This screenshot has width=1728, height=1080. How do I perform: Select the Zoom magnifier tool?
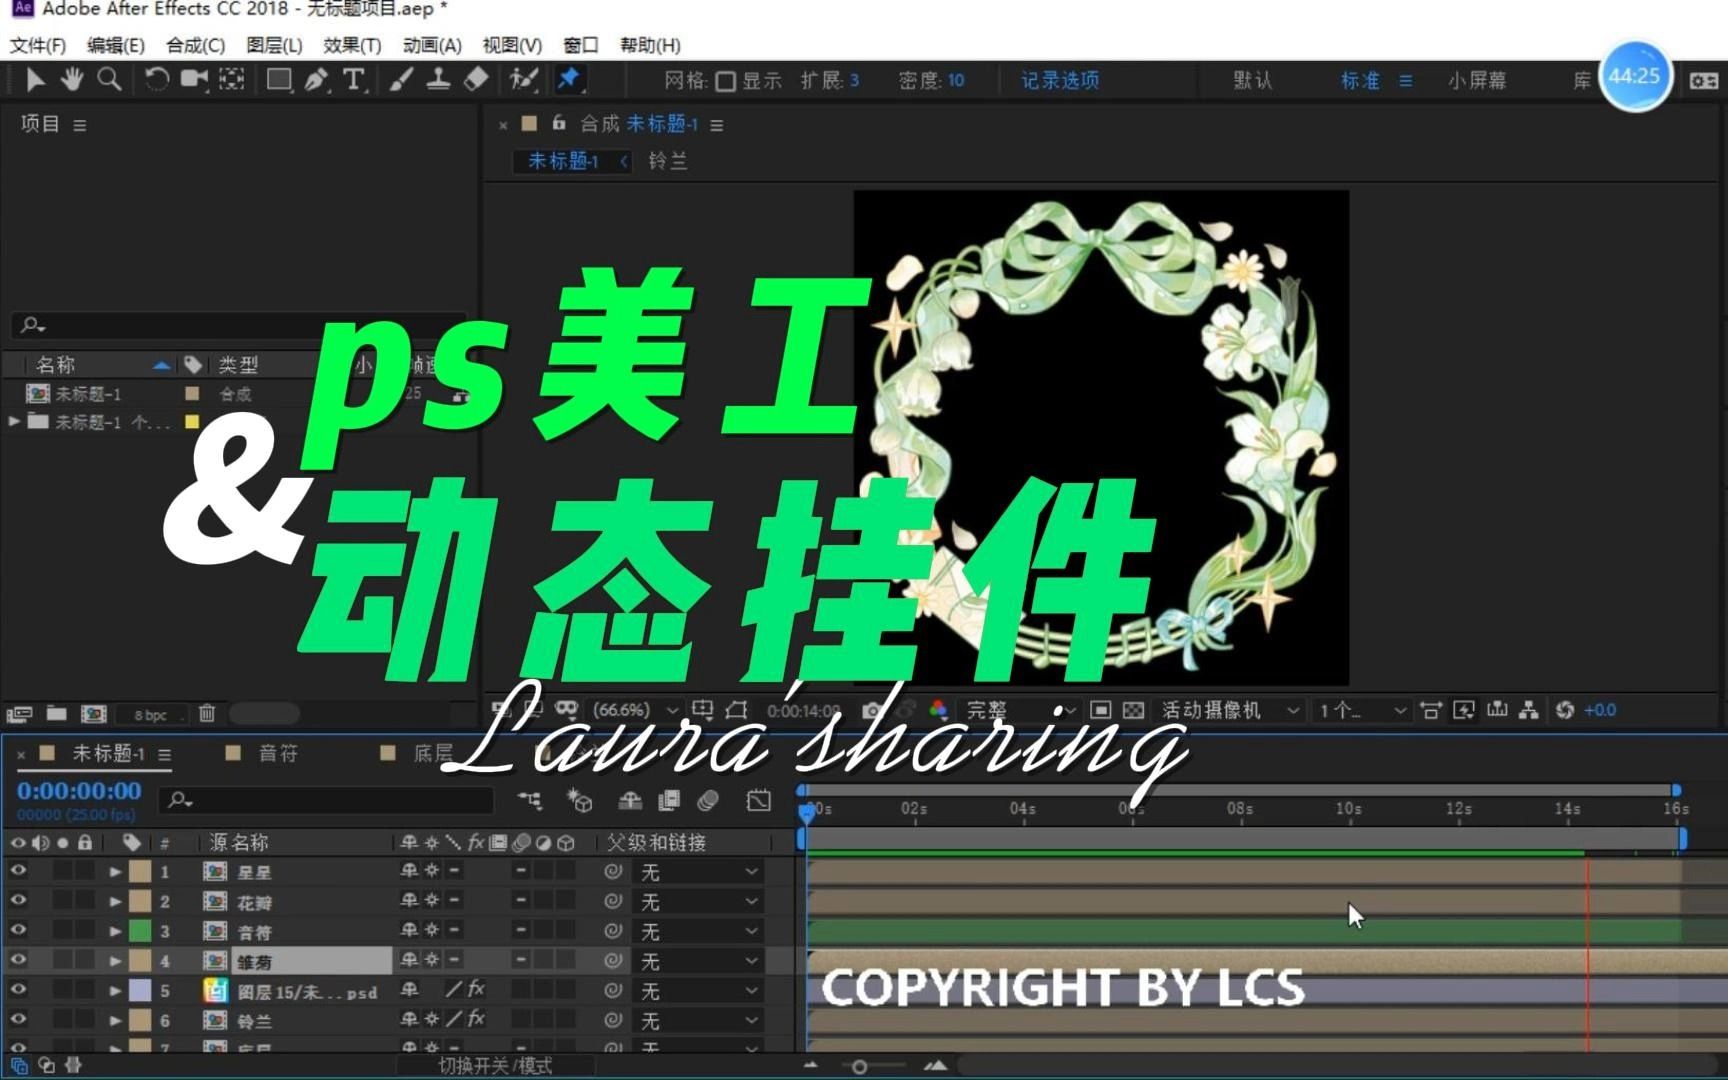109,80
